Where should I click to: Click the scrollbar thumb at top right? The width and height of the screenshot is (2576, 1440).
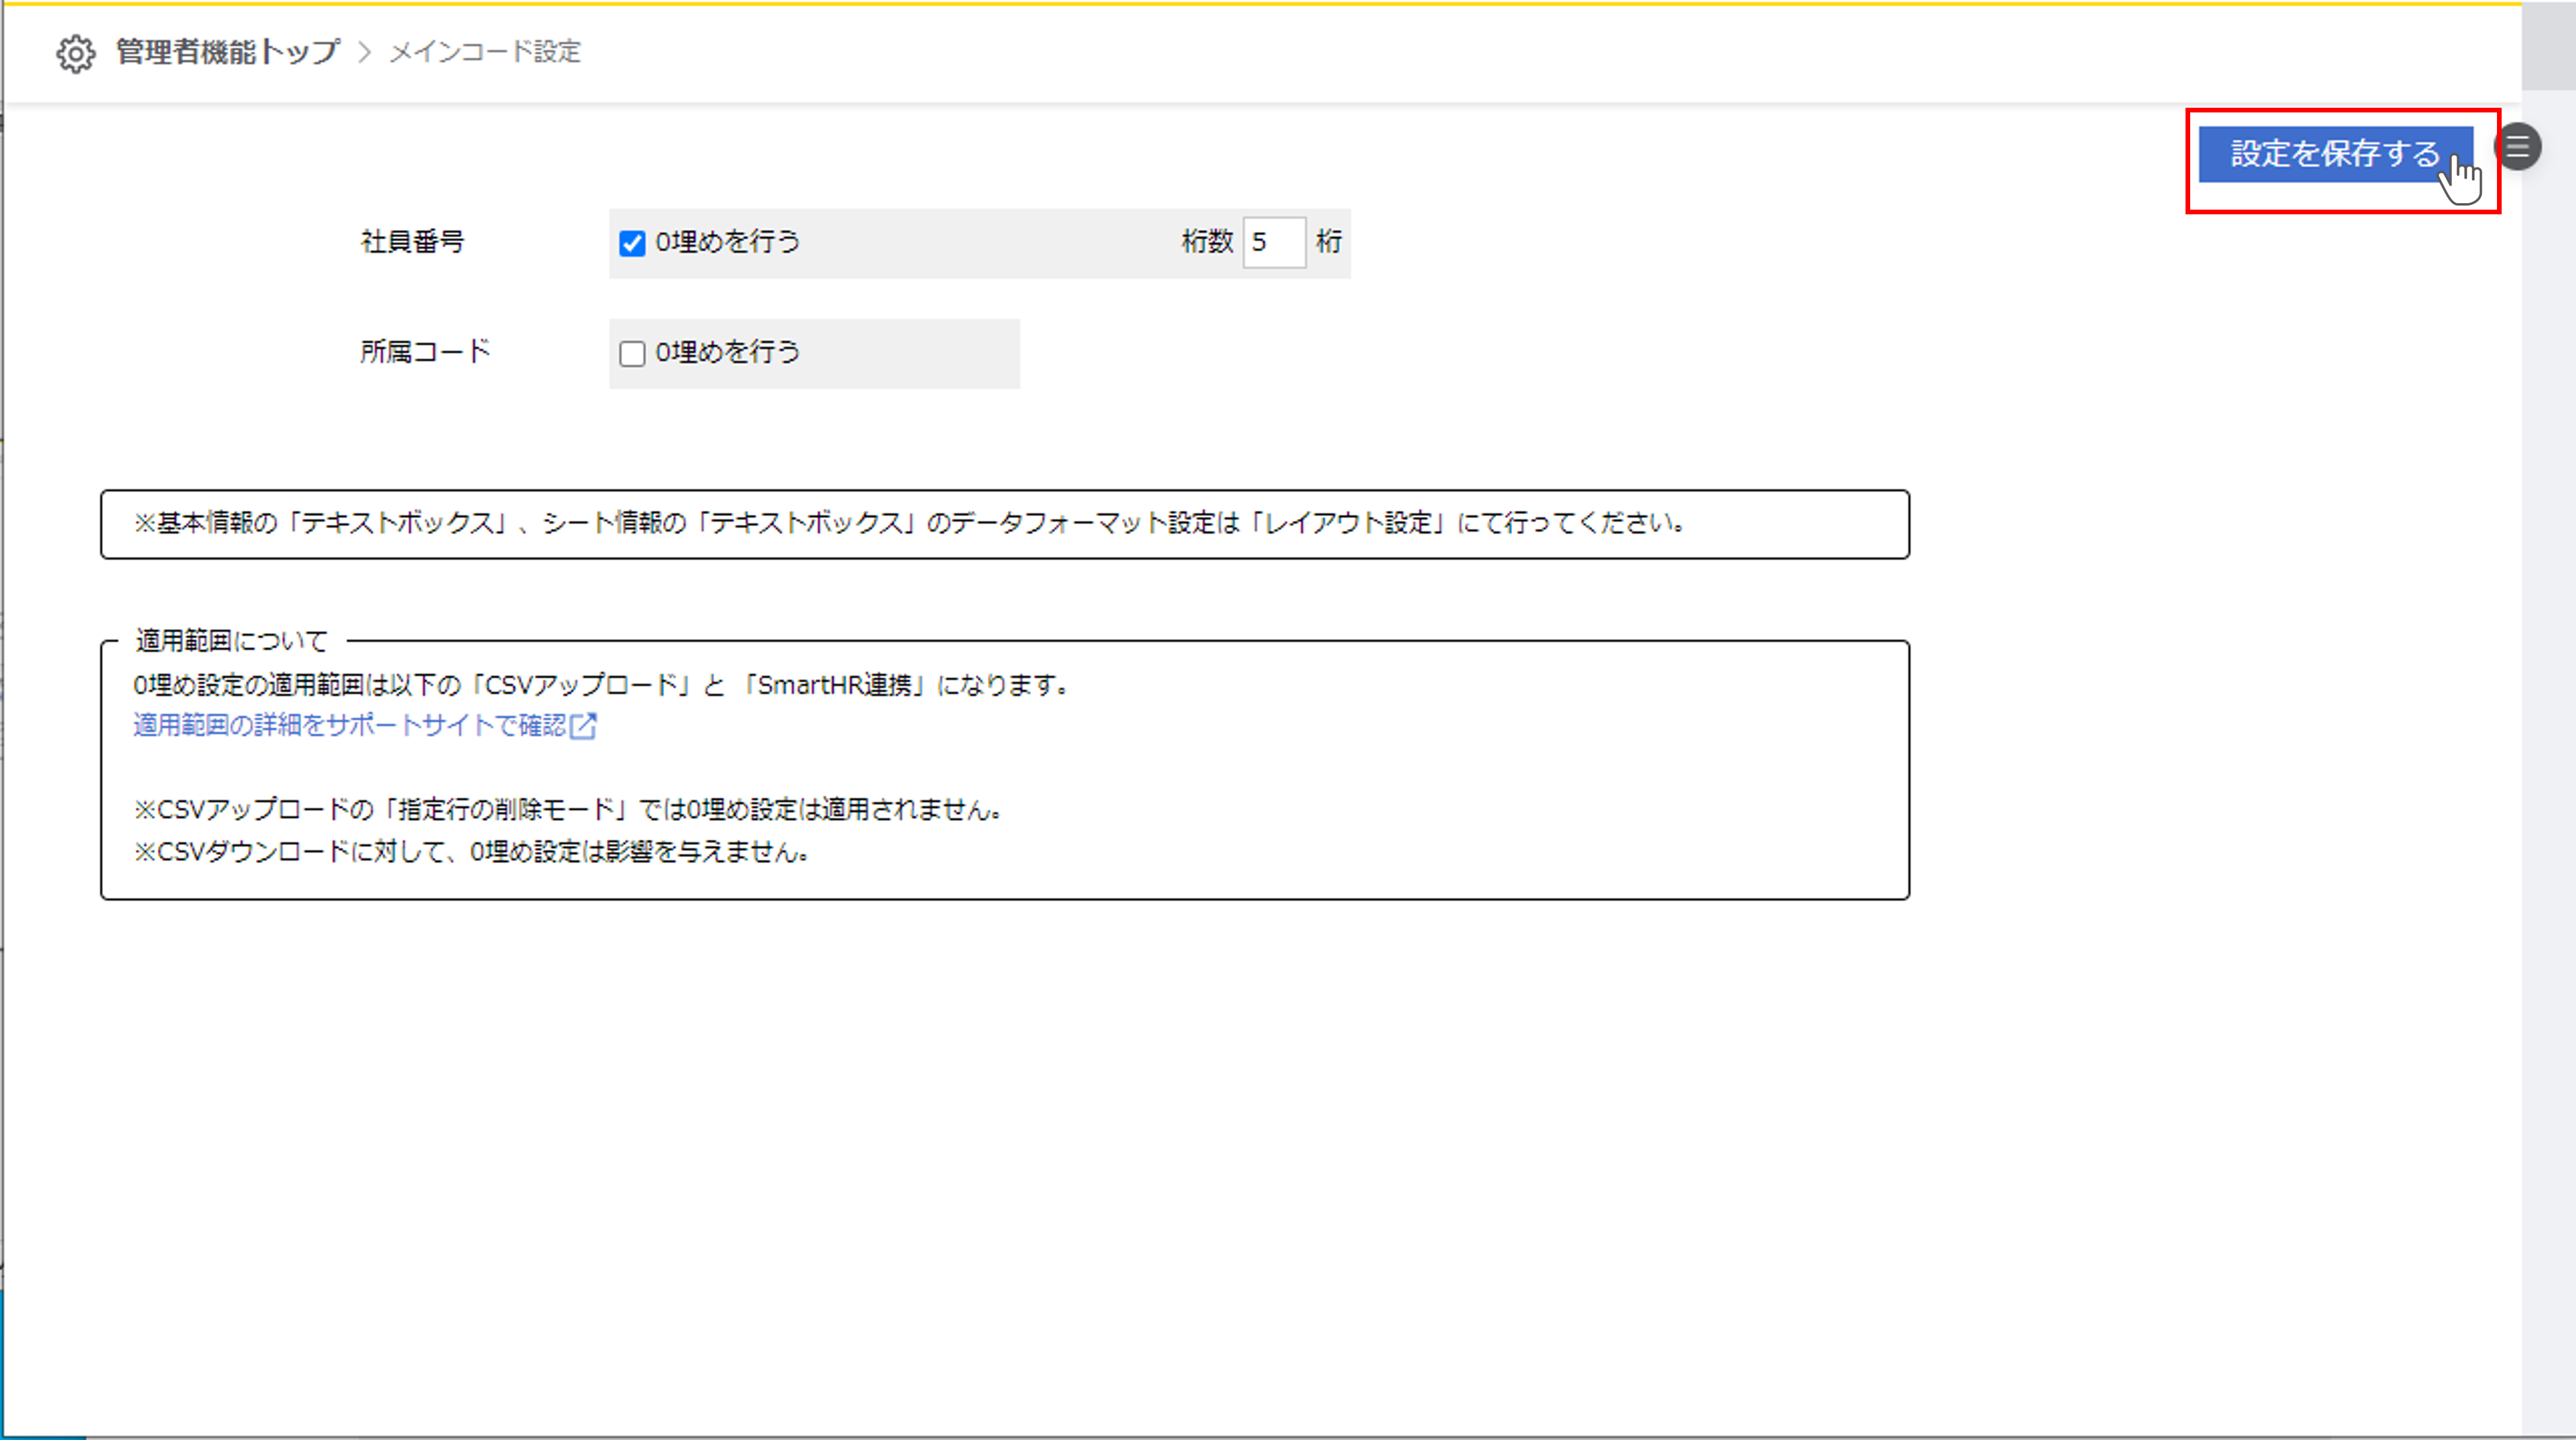[2548, 45]
